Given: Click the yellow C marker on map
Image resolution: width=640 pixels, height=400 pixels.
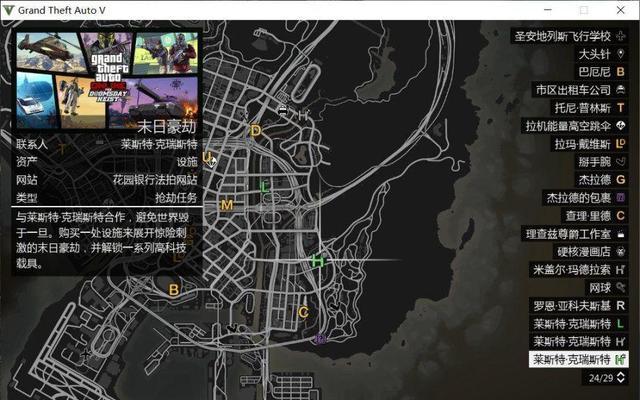Looking at the screenshot, I should 303,312.
